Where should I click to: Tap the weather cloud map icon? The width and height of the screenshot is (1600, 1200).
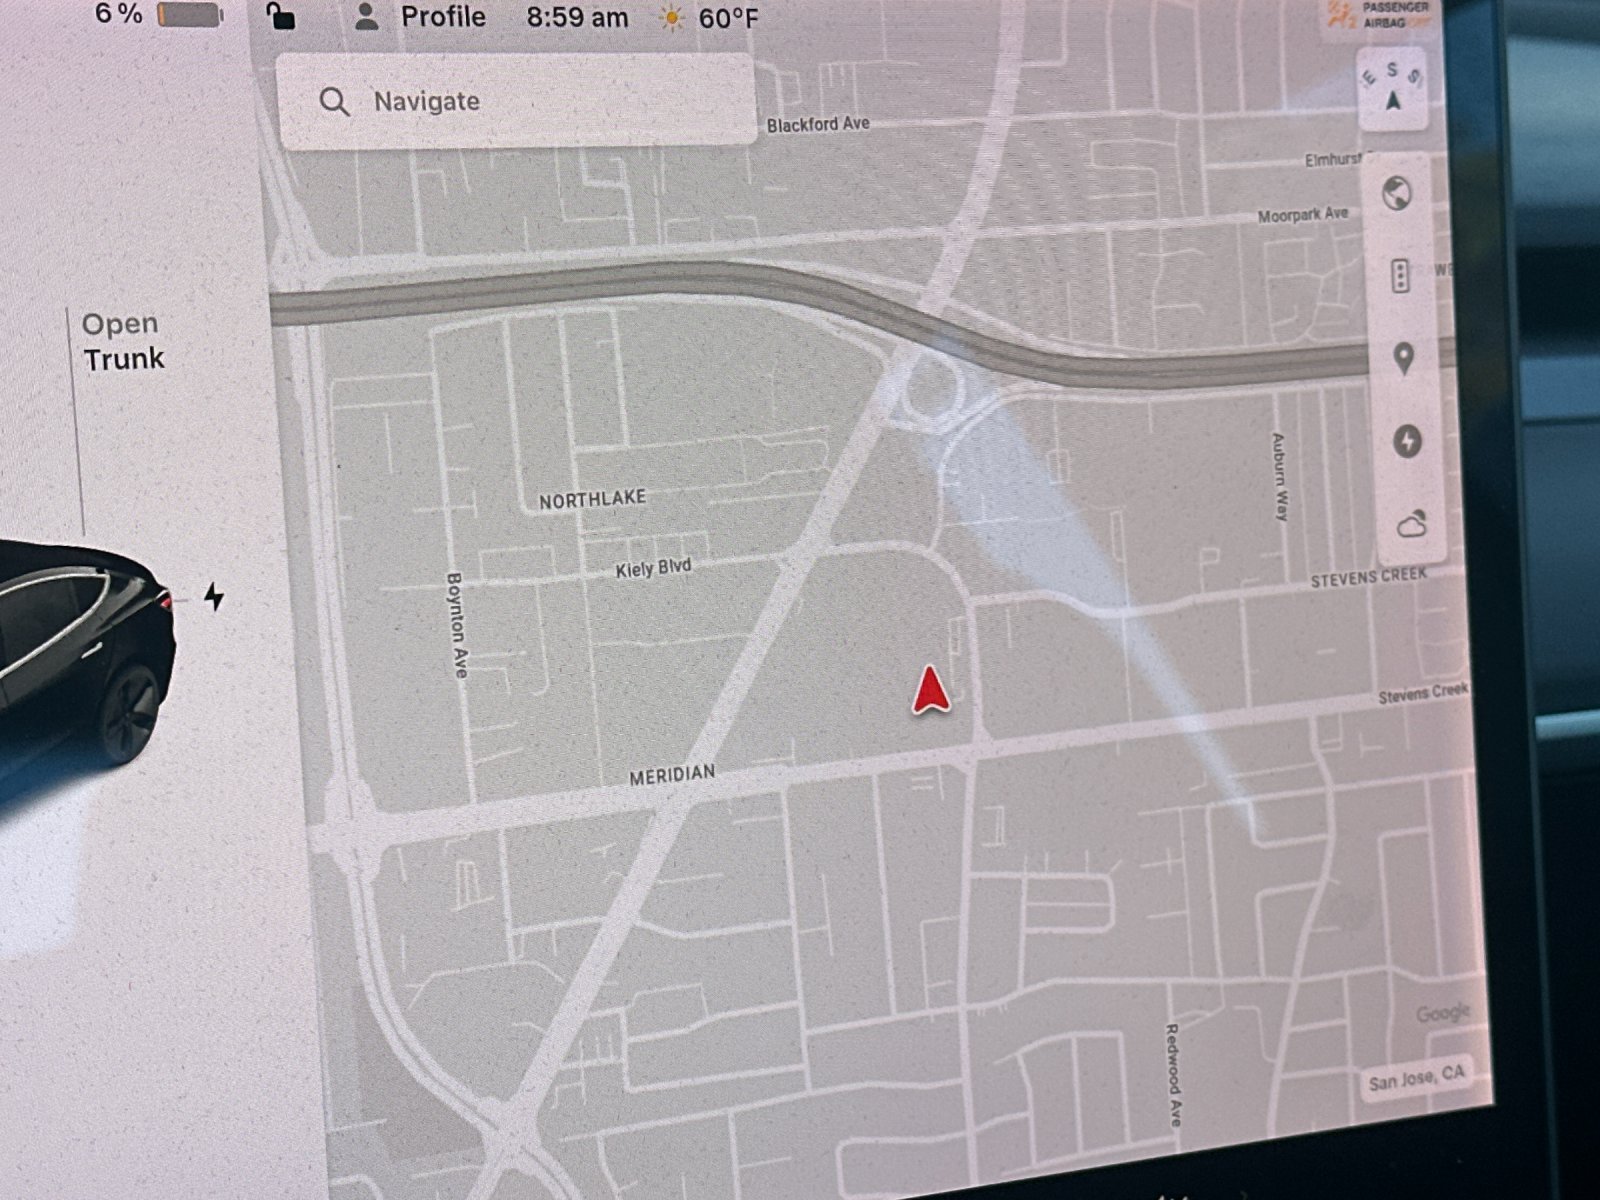(1411, 524)
